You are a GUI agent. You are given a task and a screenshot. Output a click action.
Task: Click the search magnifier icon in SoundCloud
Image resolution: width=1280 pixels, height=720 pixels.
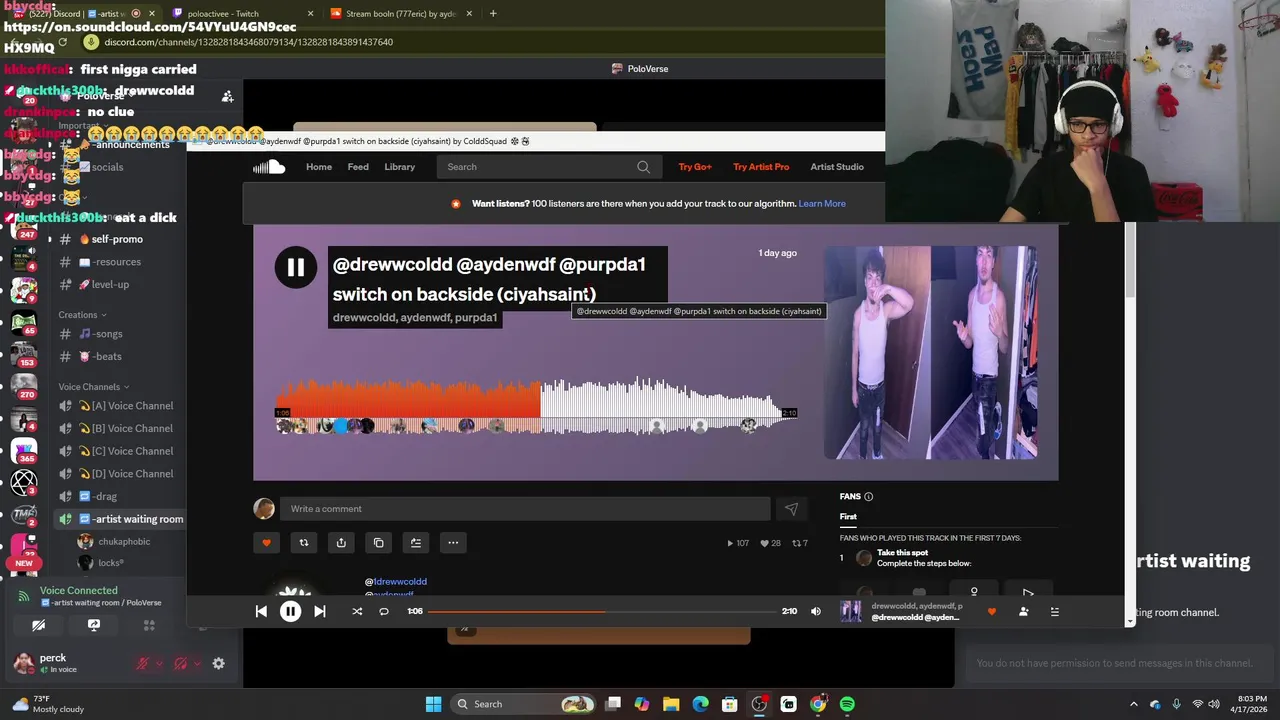coord(643,167)
